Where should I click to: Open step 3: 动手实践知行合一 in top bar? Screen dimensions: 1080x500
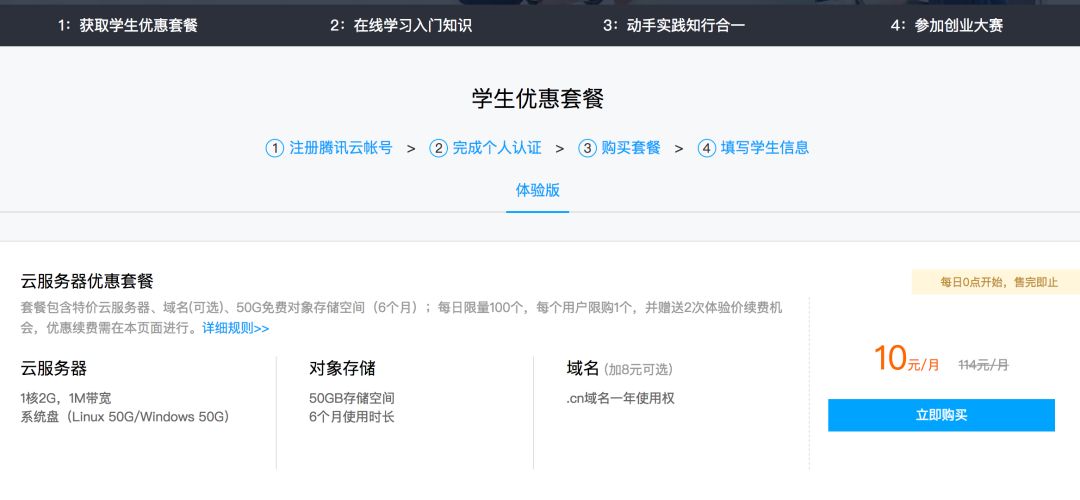click(x=674, y=26)
